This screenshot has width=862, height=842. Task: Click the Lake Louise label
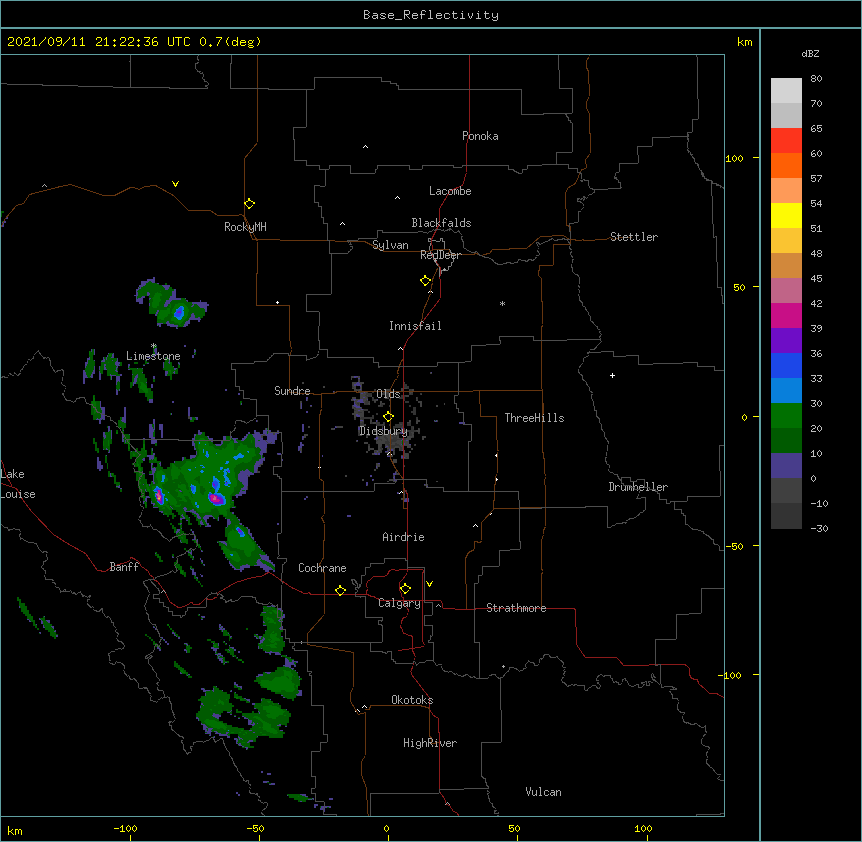pyautogui.click(x=16, y=484)
